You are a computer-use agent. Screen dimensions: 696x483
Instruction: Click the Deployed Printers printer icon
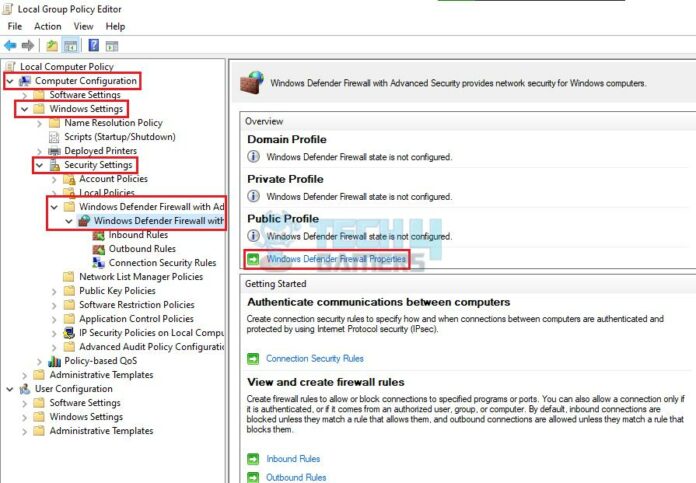pyautogui.click(x=54, y=151)
